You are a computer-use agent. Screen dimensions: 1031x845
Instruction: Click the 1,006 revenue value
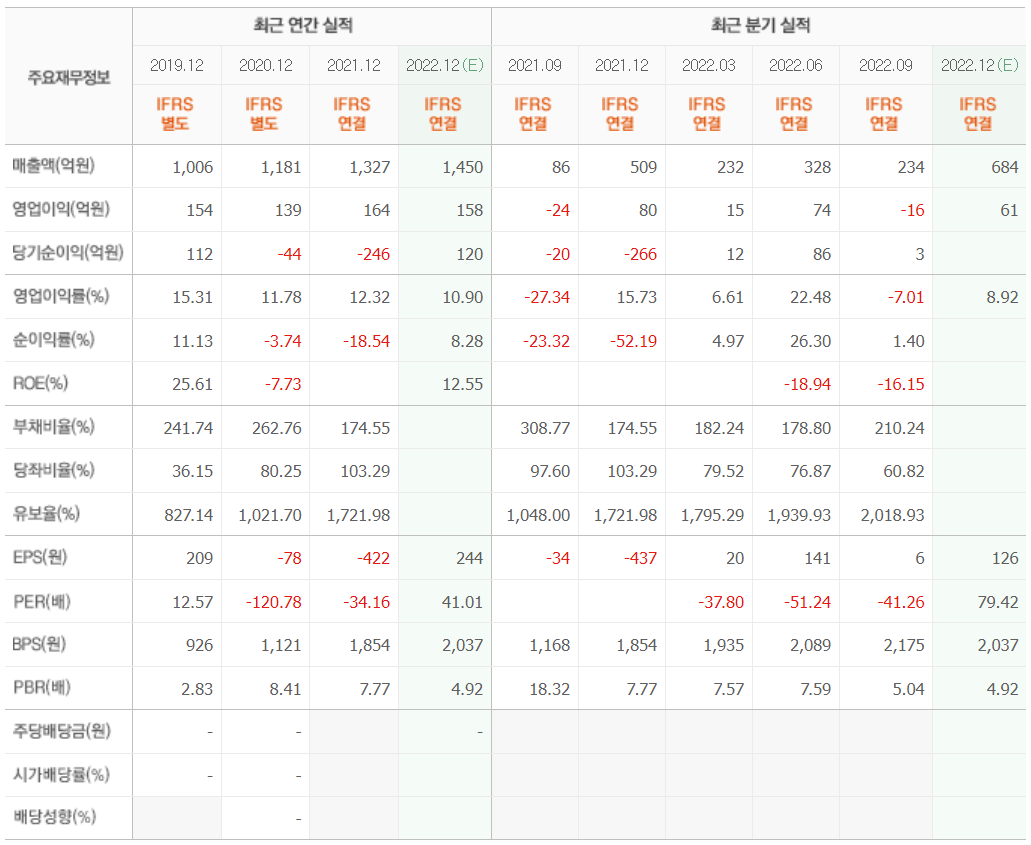point(193,167)
